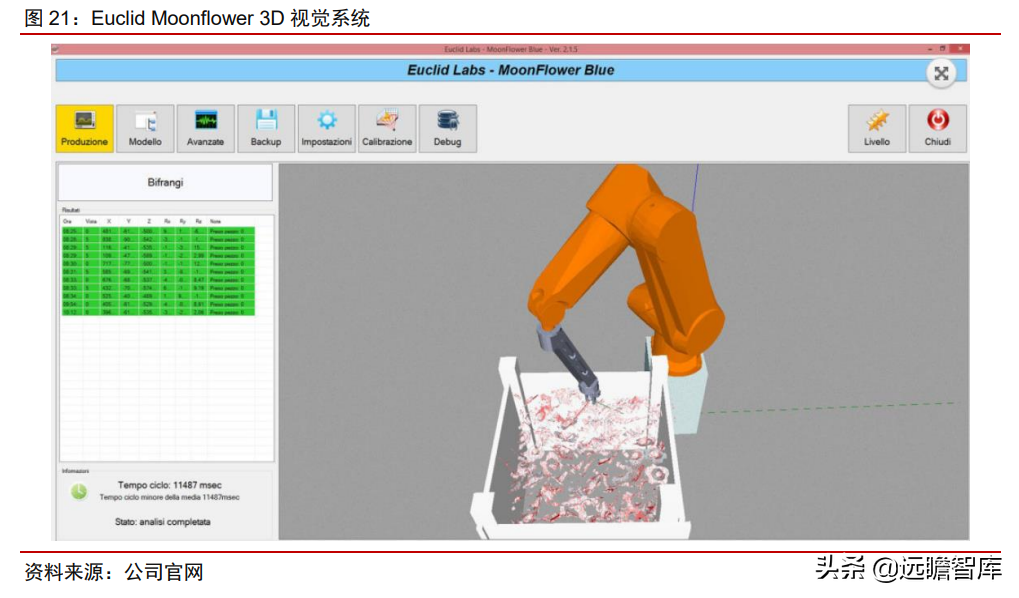Click the '资料来源：公司官网' source note
Image resolution: width=1019 pixels, height=598 pixels.
[x=114, y=572]
